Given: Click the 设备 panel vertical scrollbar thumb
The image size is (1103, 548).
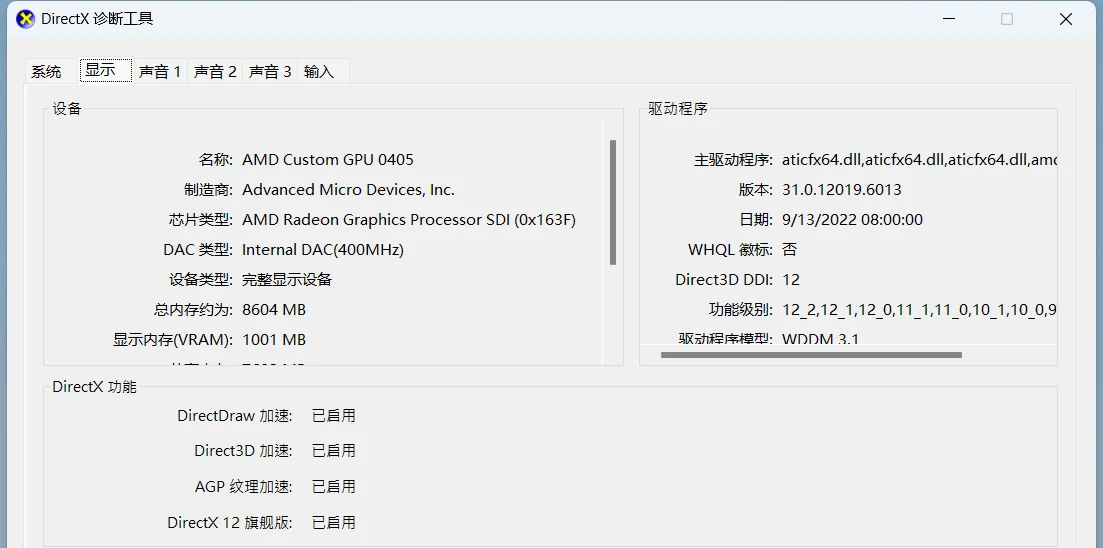Looking at the screenshot, I should tap(613, 202).
